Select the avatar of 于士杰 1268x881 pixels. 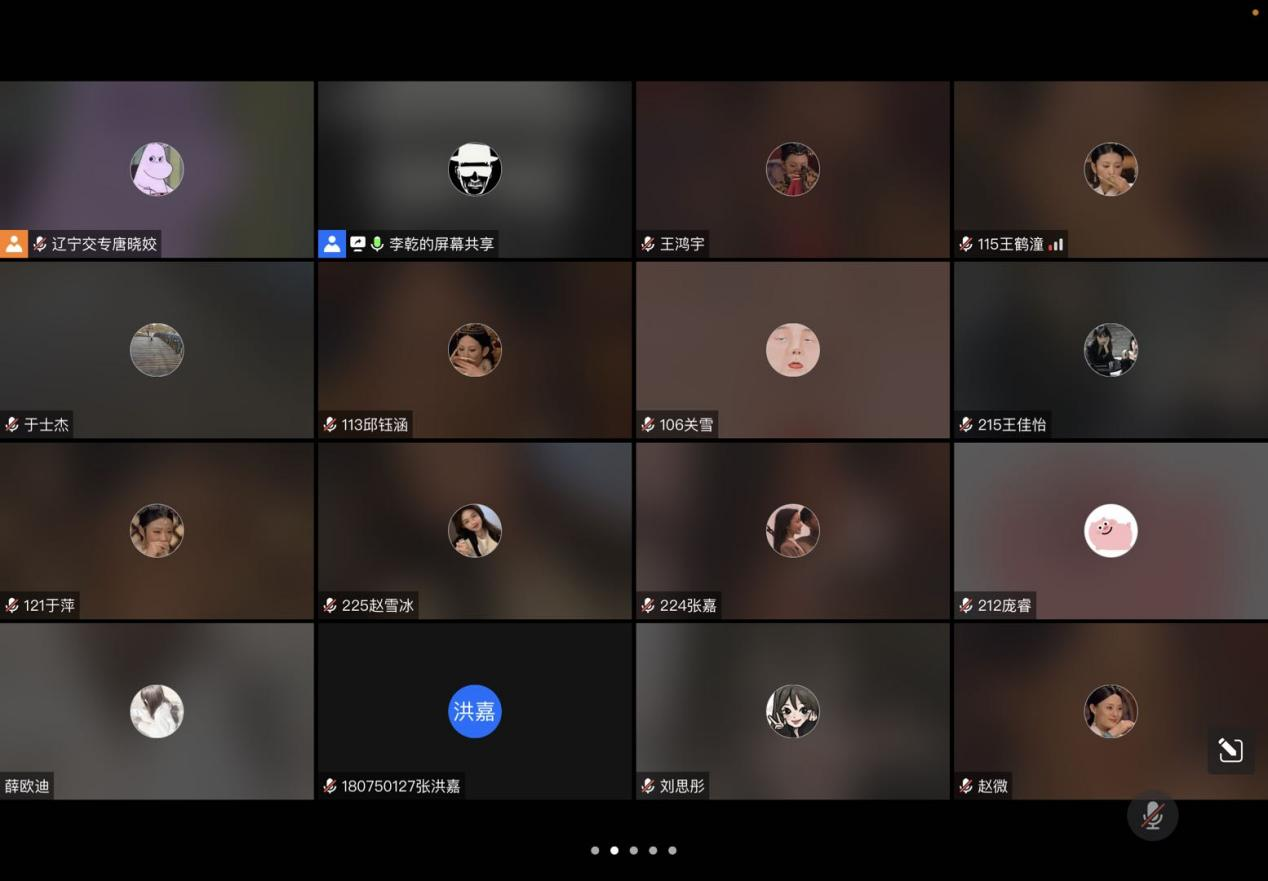coord(157,350)
